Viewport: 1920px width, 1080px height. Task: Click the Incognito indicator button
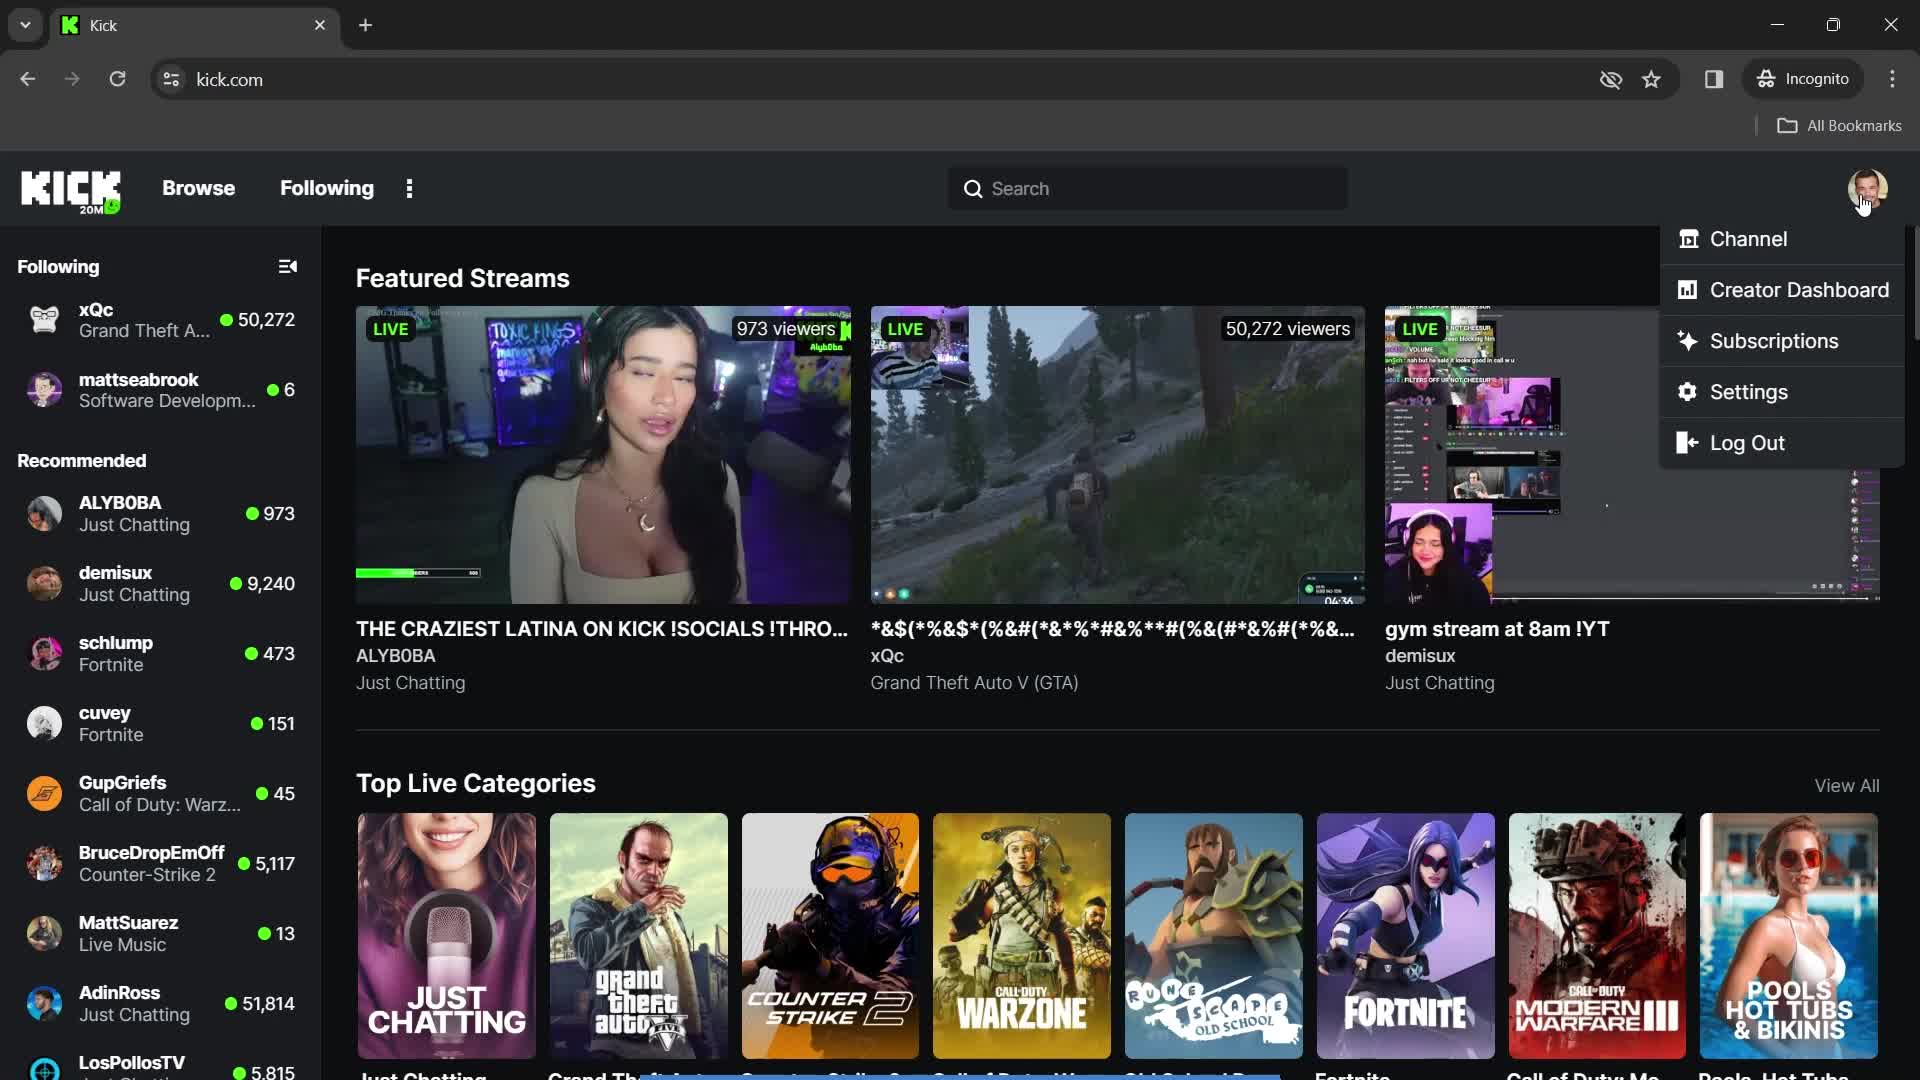[1803, 79]
